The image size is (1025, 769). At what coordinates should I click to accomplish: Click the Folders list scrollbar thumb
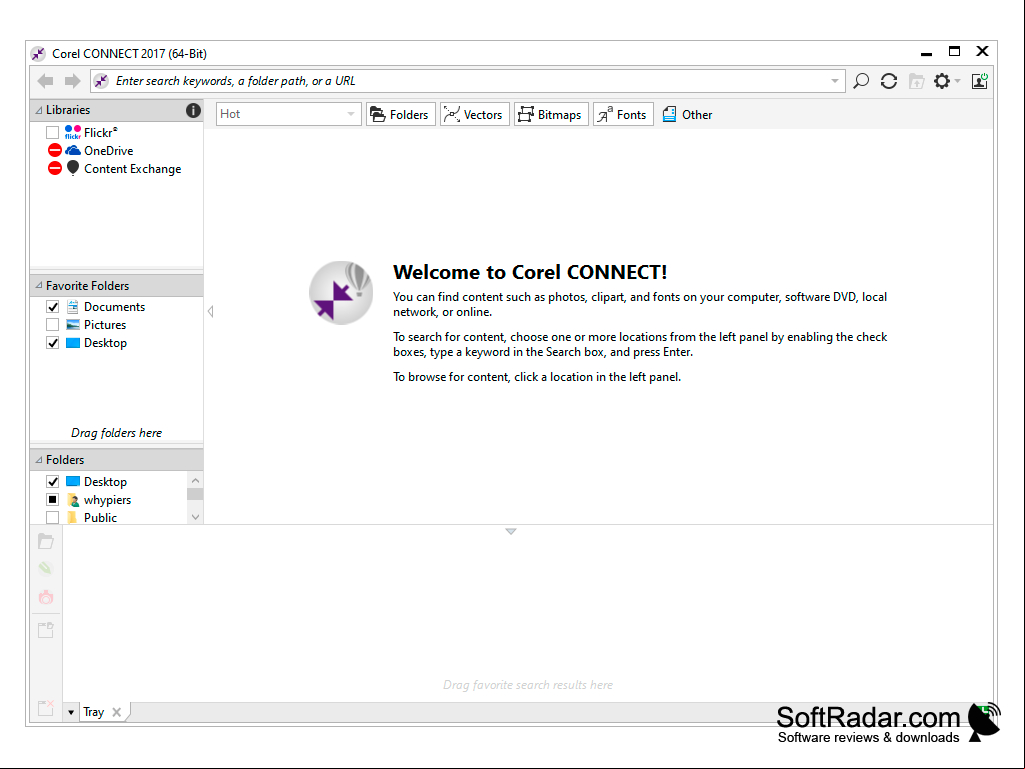coord(195,494)
